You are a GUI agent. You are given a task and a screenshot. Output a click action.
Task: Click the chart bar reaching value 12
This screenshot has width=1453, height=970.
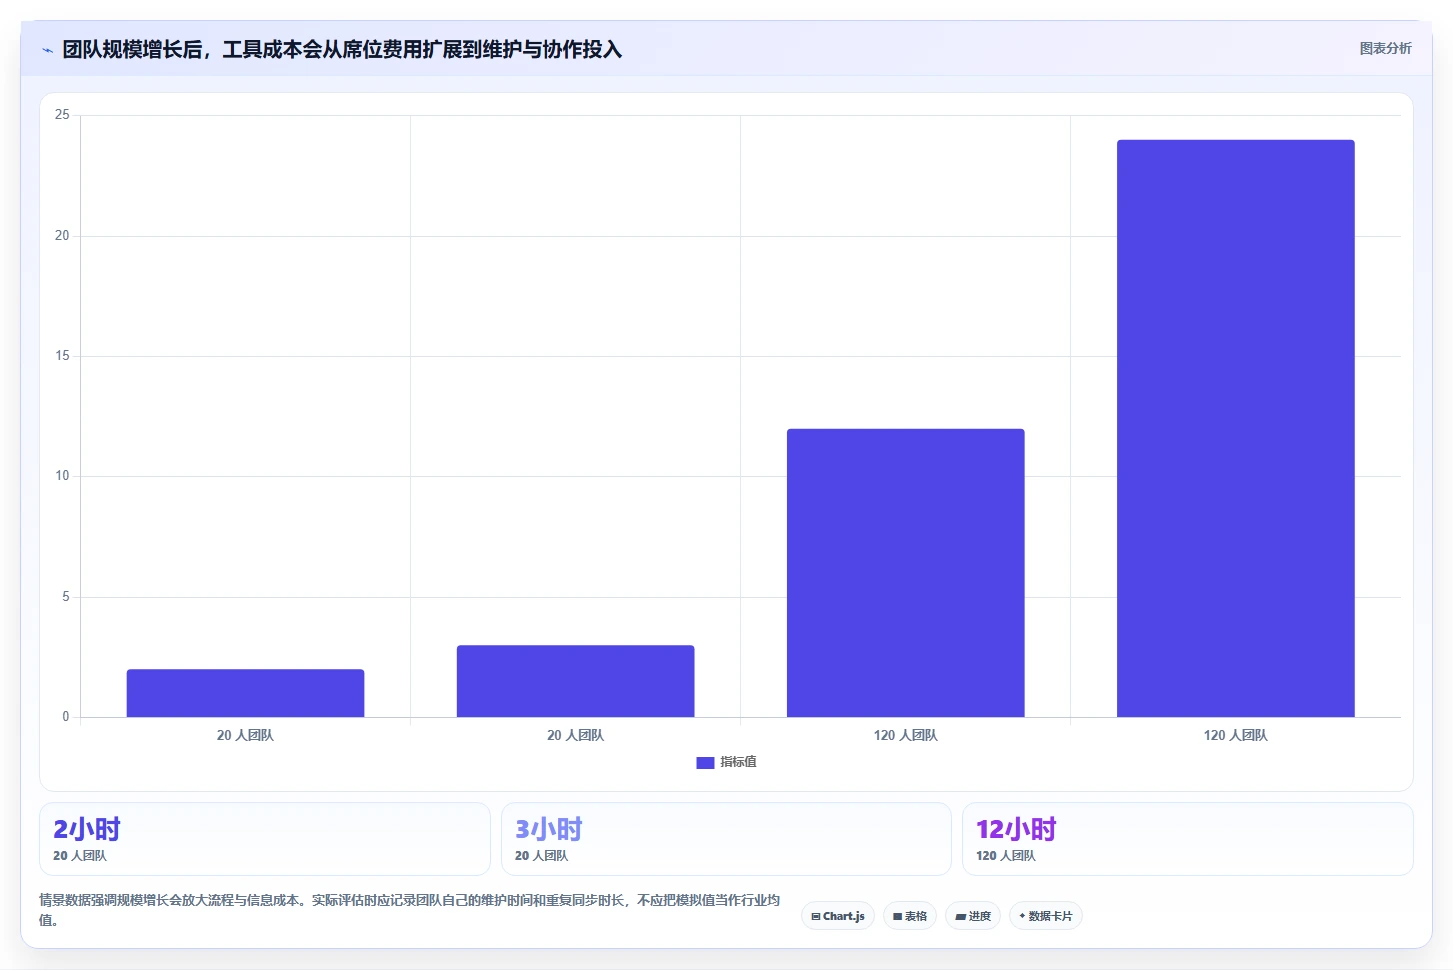pos(905,573)
